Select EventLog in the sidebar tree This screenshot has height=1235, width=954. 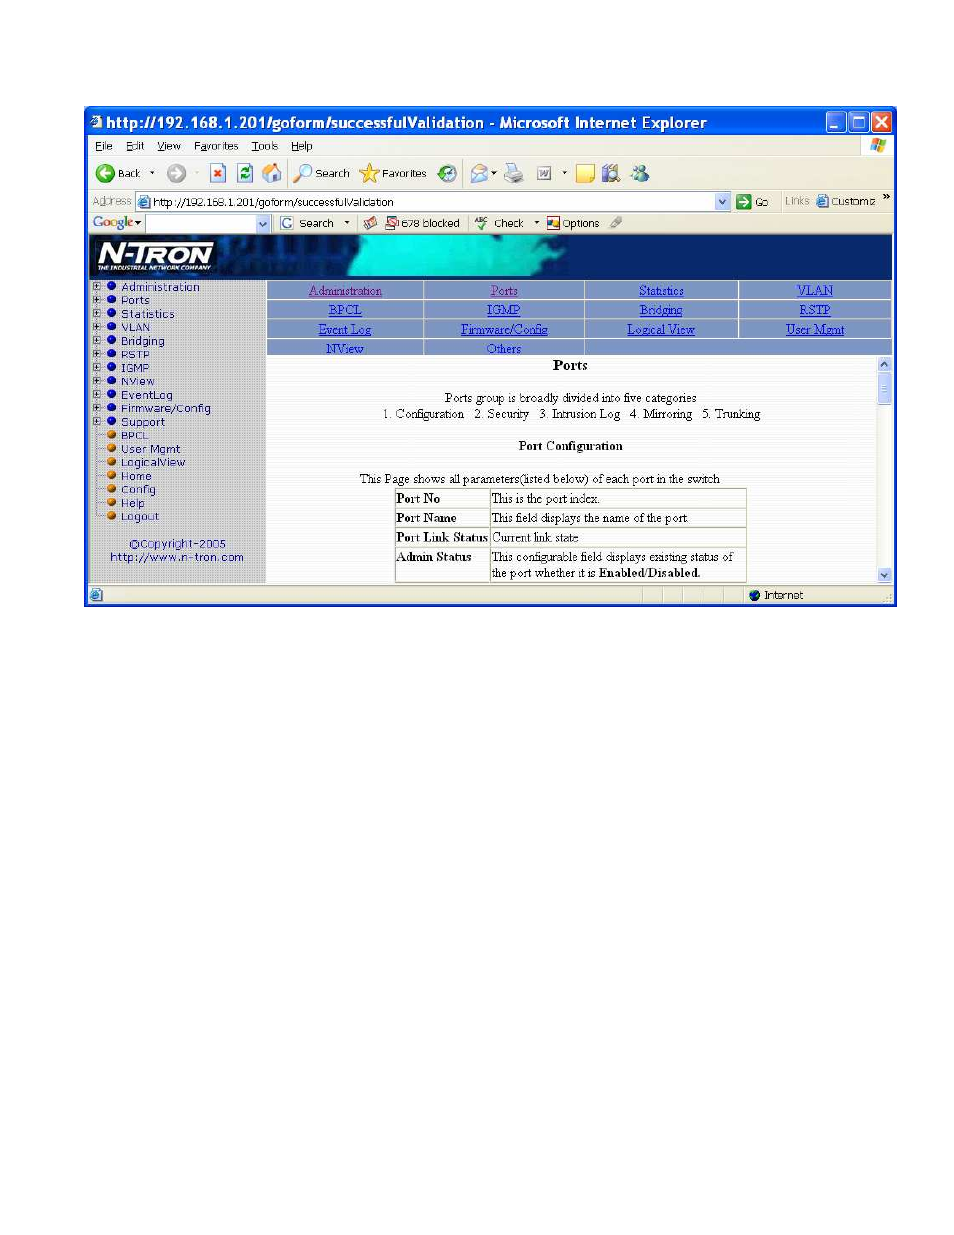pos(147,395)
